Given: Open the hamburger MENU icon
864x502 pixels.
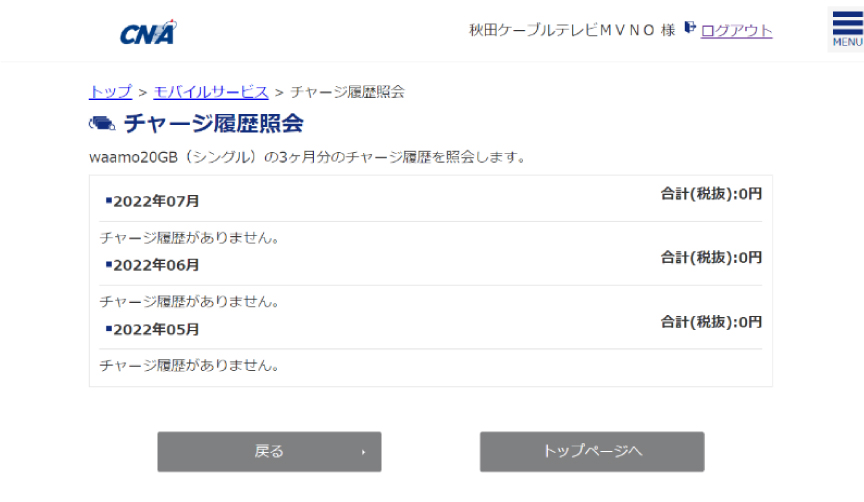Looking at the screenshot, I should pyautogui.click(x=847, y=29).
